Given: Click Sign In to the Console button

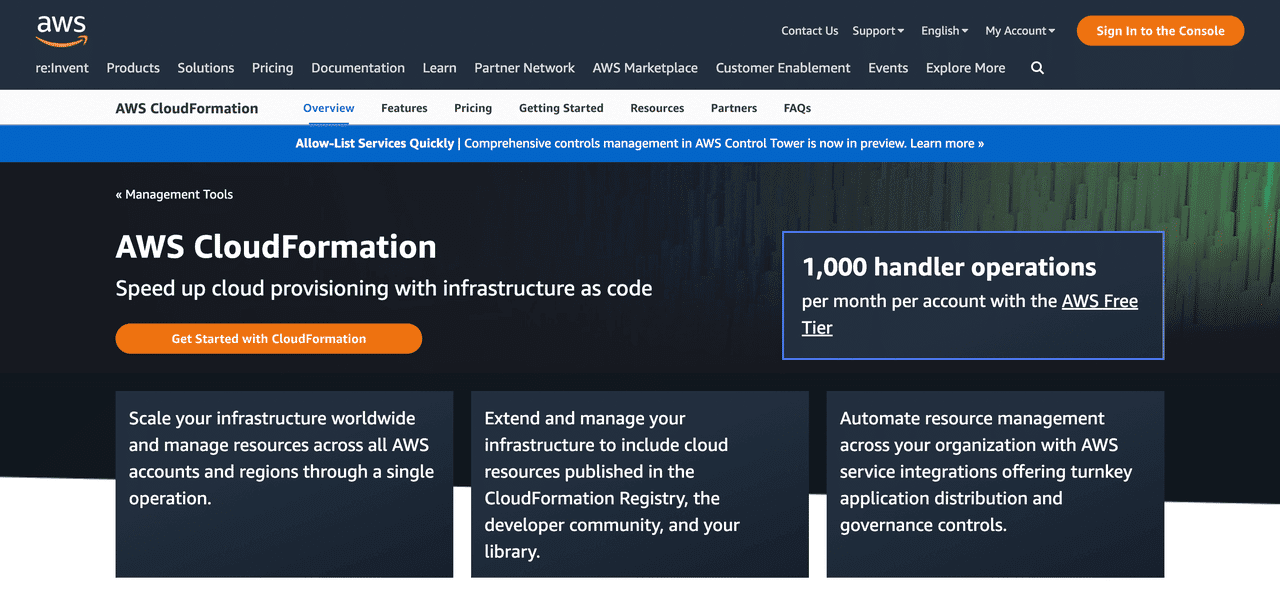Looking at the screenshot, I should coord(1160,31).
